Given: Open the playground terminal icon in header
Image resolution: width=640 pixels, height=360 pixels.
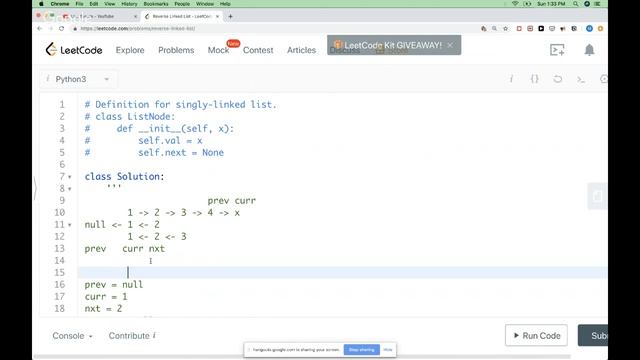Looking at the screenshot, I should [557, 50].
